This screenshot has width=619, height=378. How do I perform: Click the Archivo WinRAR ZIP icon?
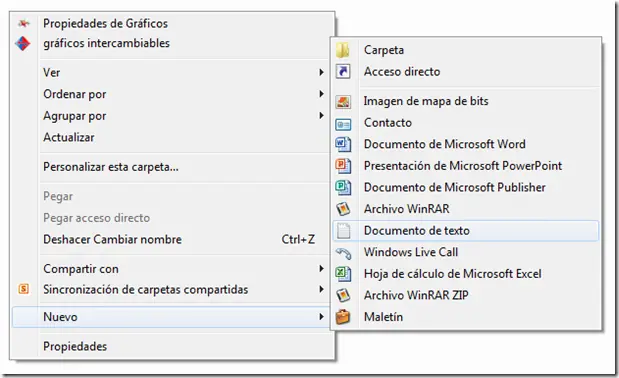[x=343, y=295]
